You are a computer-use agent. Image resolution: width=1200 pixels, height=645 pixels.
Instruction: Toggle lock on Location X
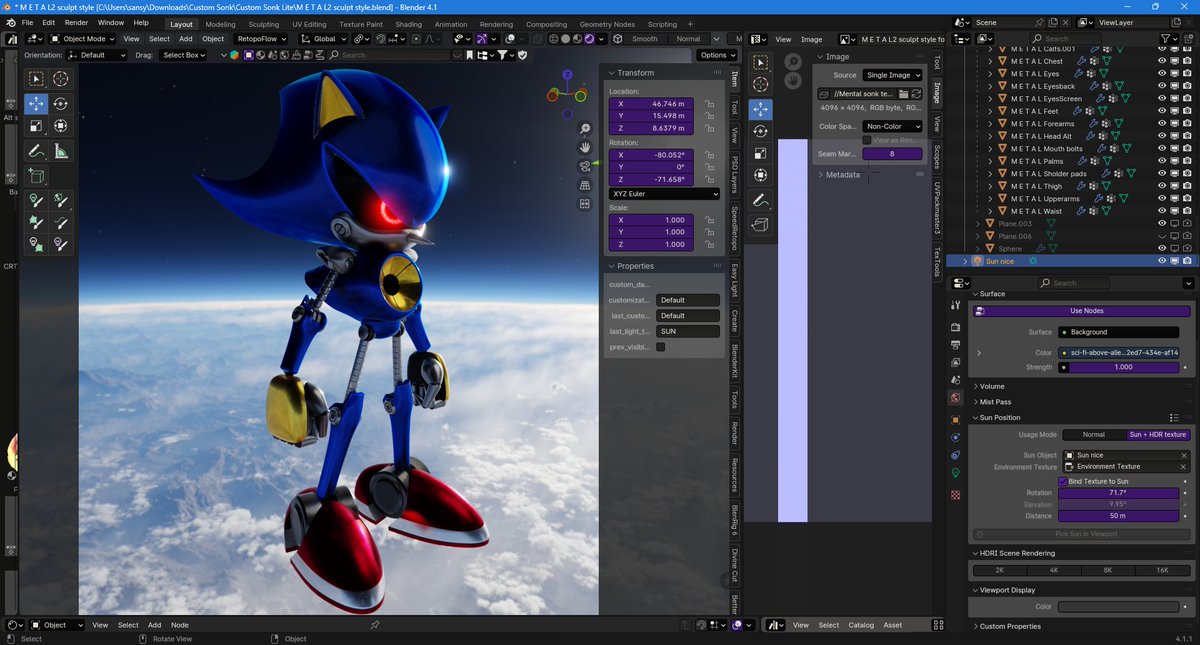click(709, 104)
